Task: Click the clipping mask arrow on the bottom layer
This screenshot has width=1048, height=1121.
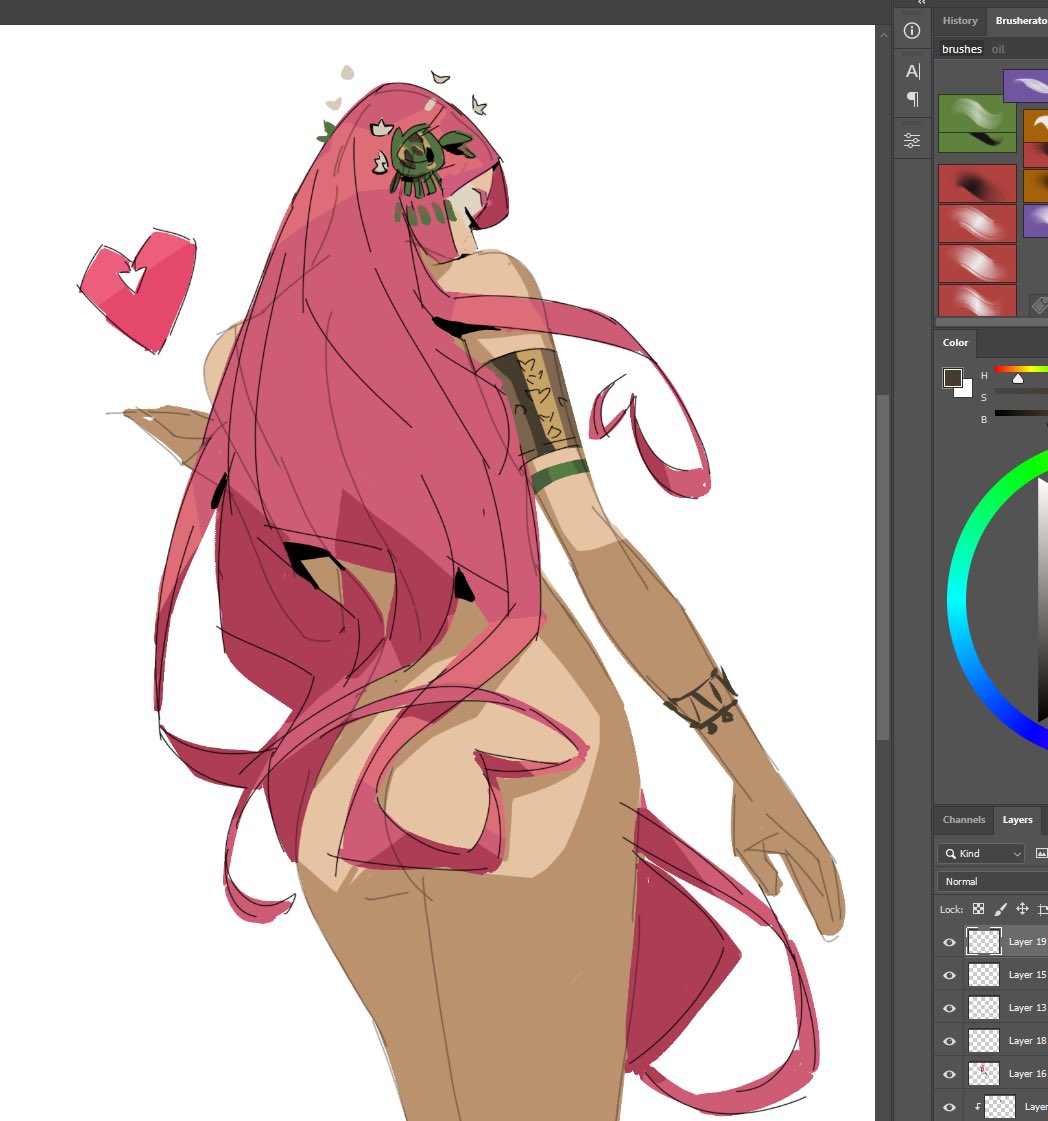Action: (977, 1106)
